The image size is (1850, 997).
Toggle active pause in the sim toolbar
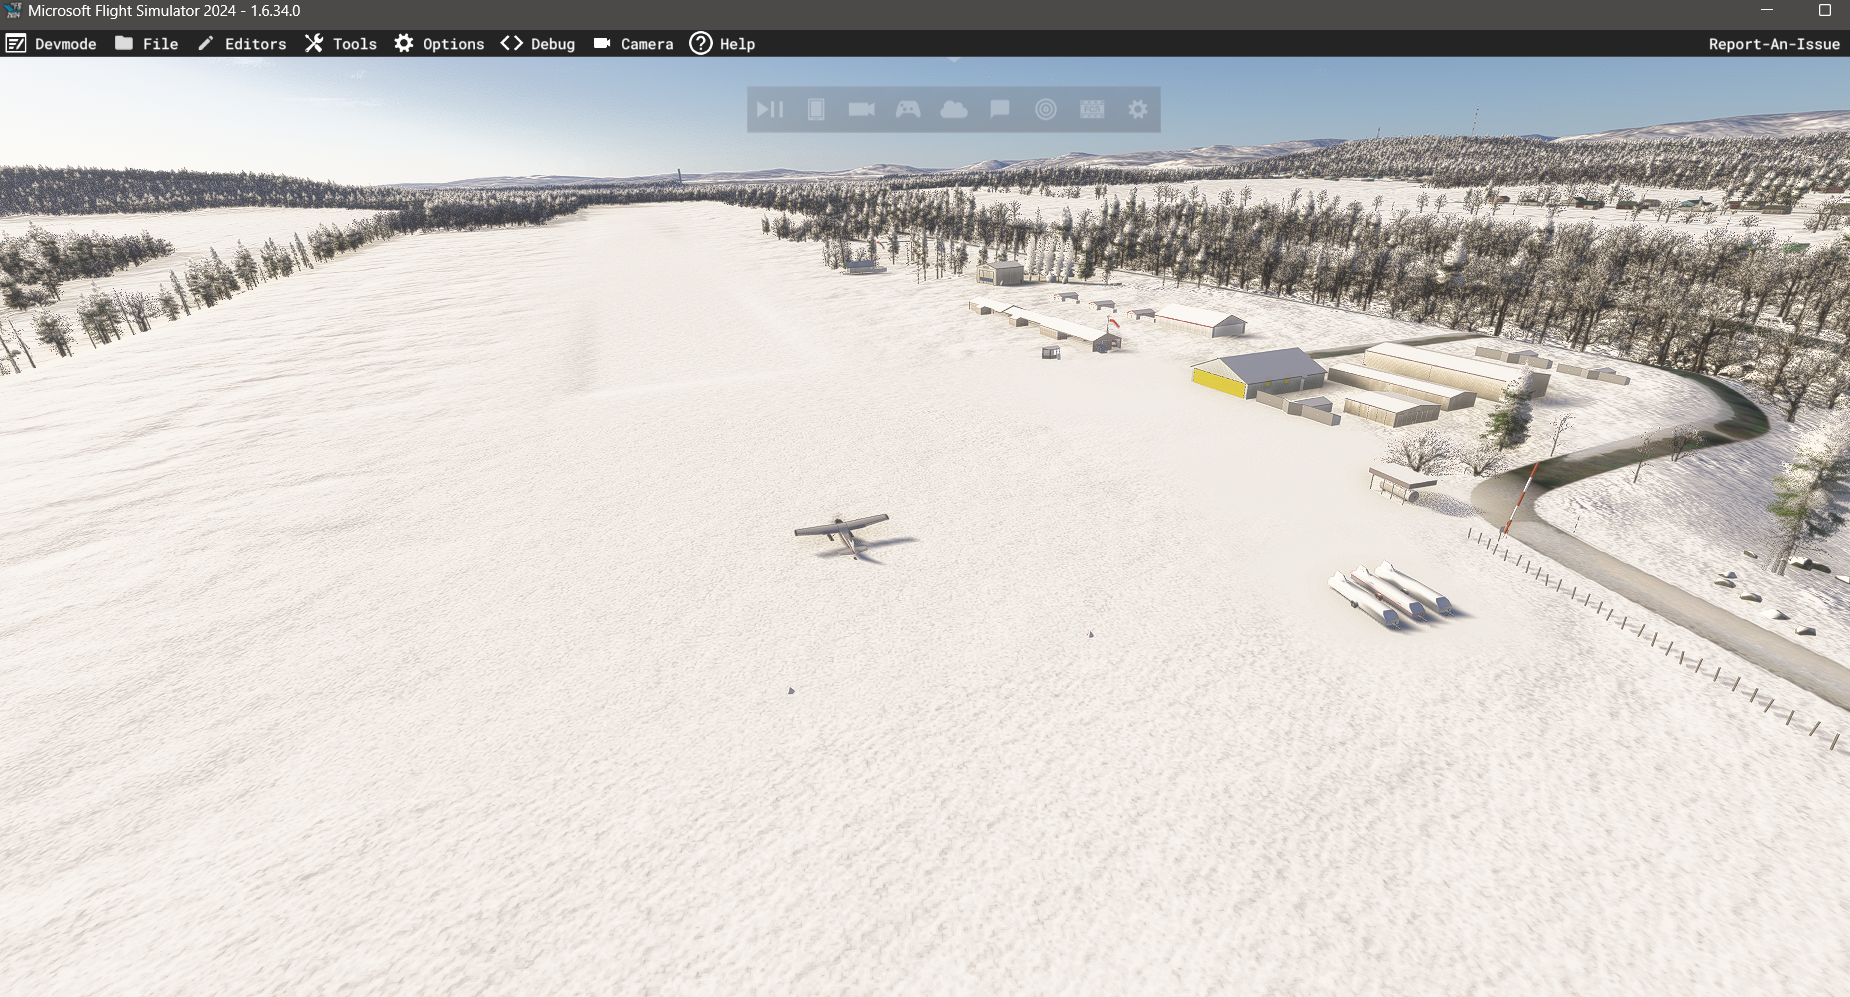pos(769,109)
